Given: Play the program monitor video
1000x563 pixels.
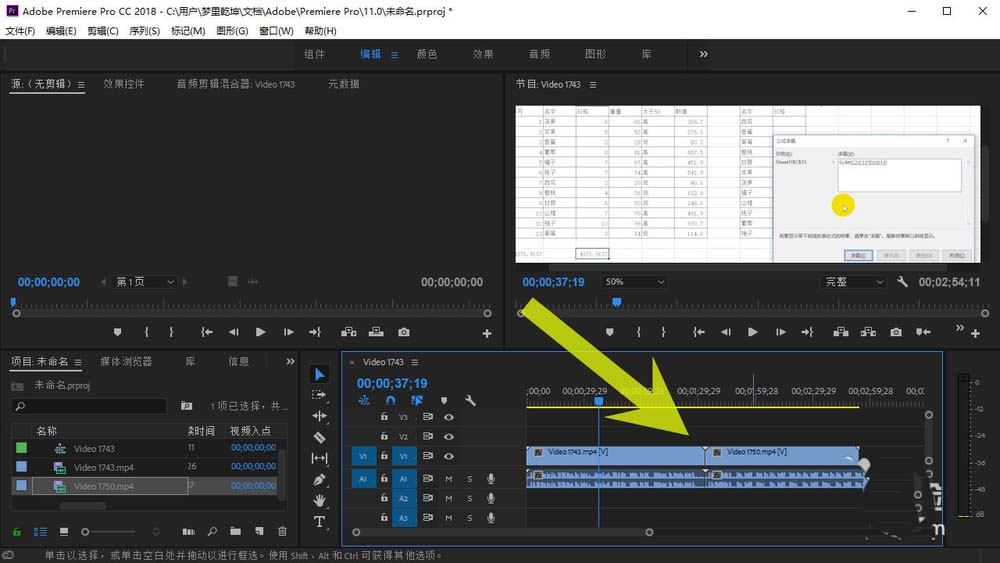Looking at the screenshot, I should (x=753, y=332).
